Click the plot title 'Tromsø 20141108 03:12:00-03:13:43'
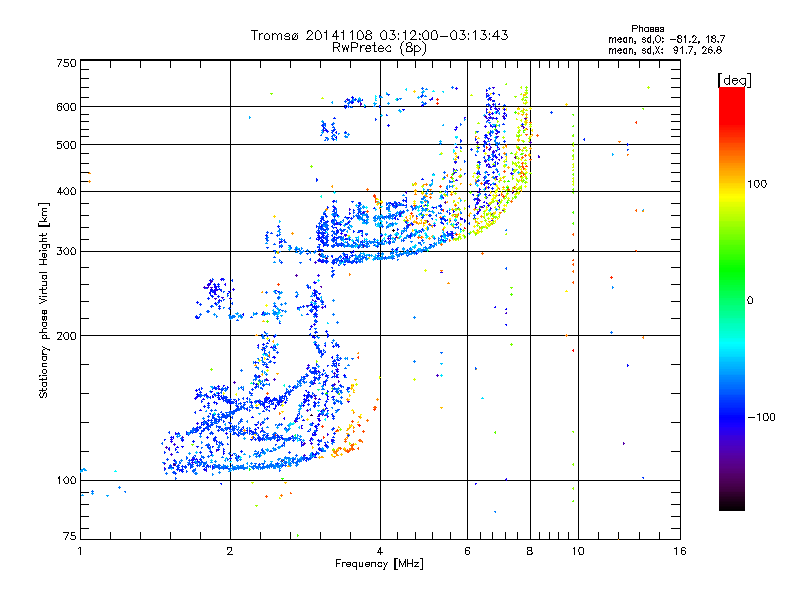 coord(379,35)
